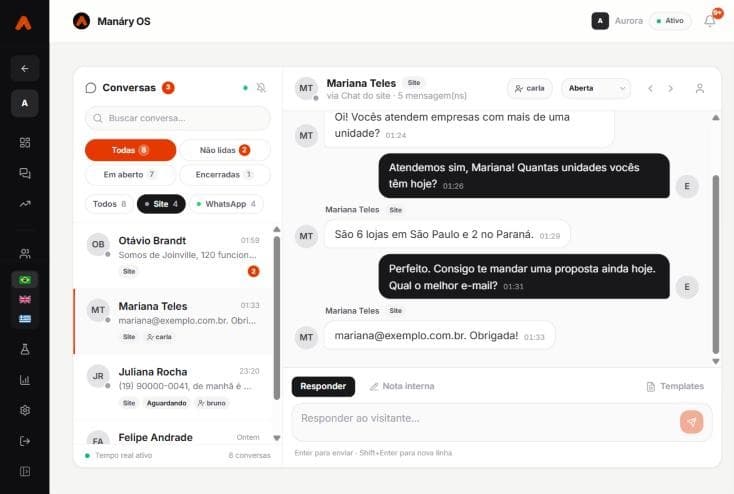Open Templates
The height and width of the screenshot is (494, 734).
click(675, 386)
